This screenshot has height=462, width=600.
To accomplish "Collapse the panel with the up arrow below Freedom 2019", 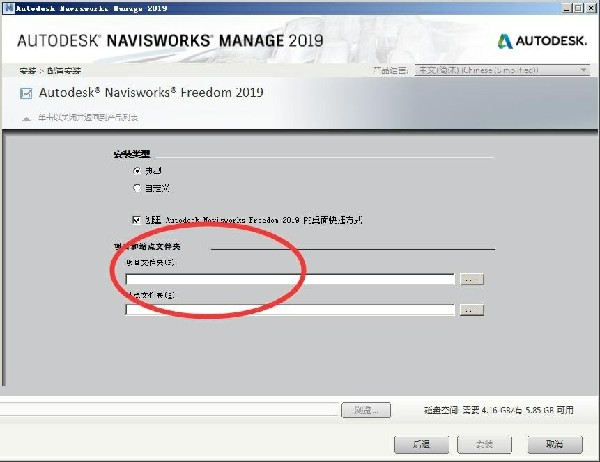I will click(x=26, y=118).
